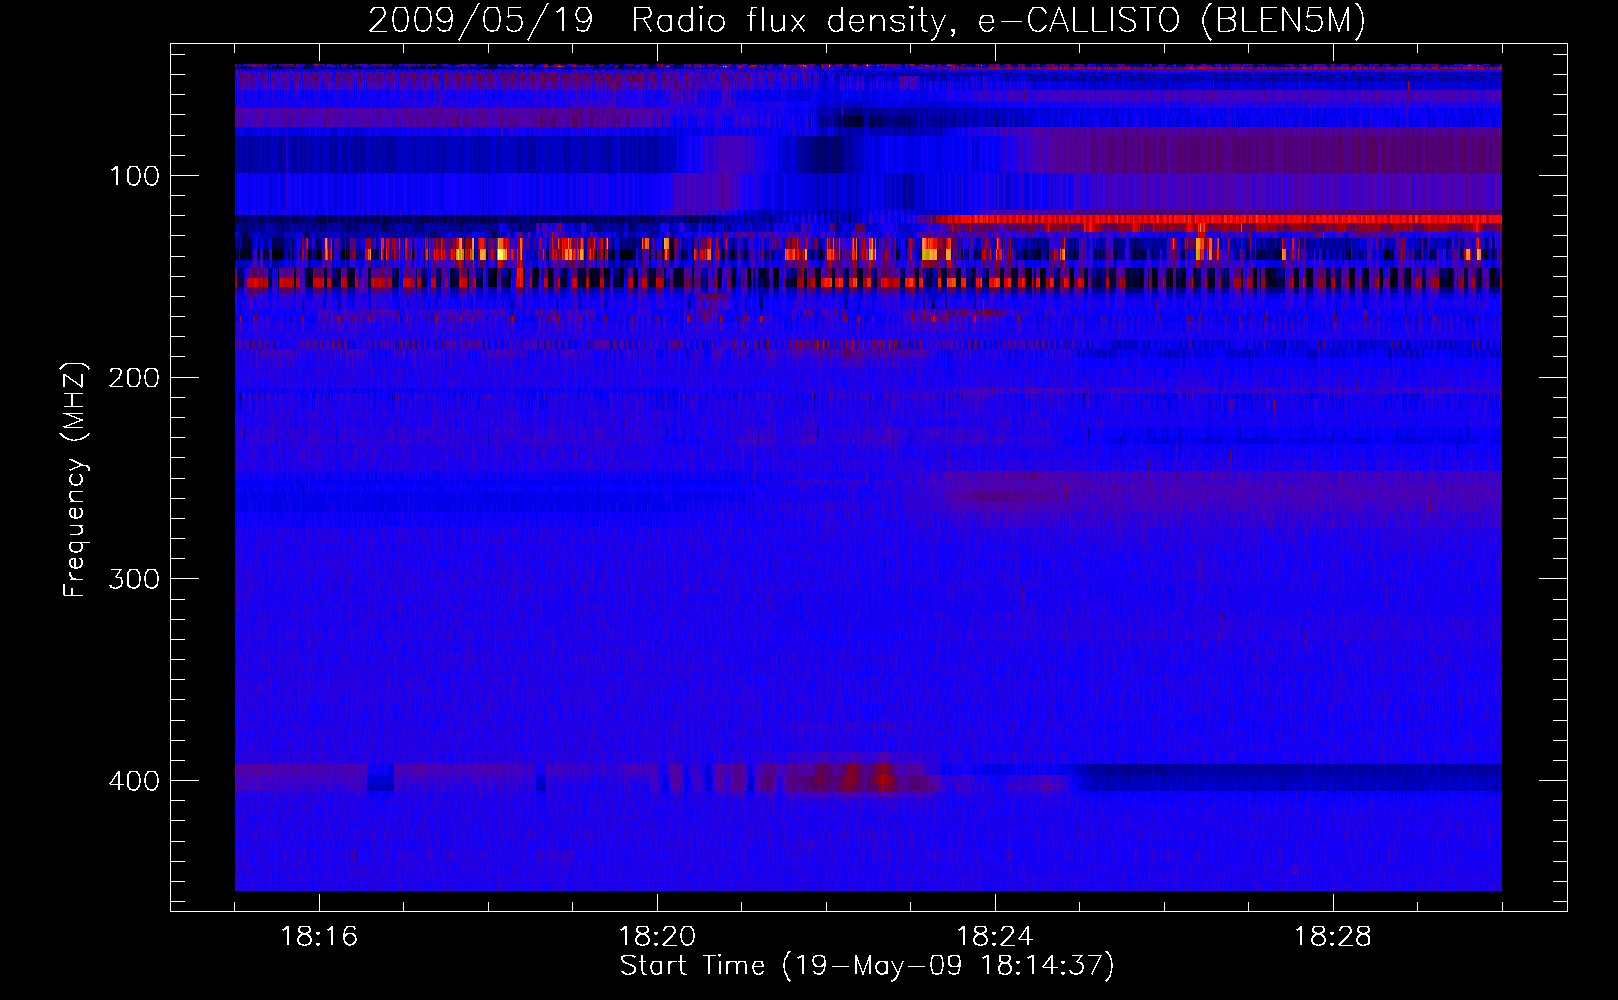Click the 100 frequency tick label
The image size is (1618, 1000).
click(135, 177)
